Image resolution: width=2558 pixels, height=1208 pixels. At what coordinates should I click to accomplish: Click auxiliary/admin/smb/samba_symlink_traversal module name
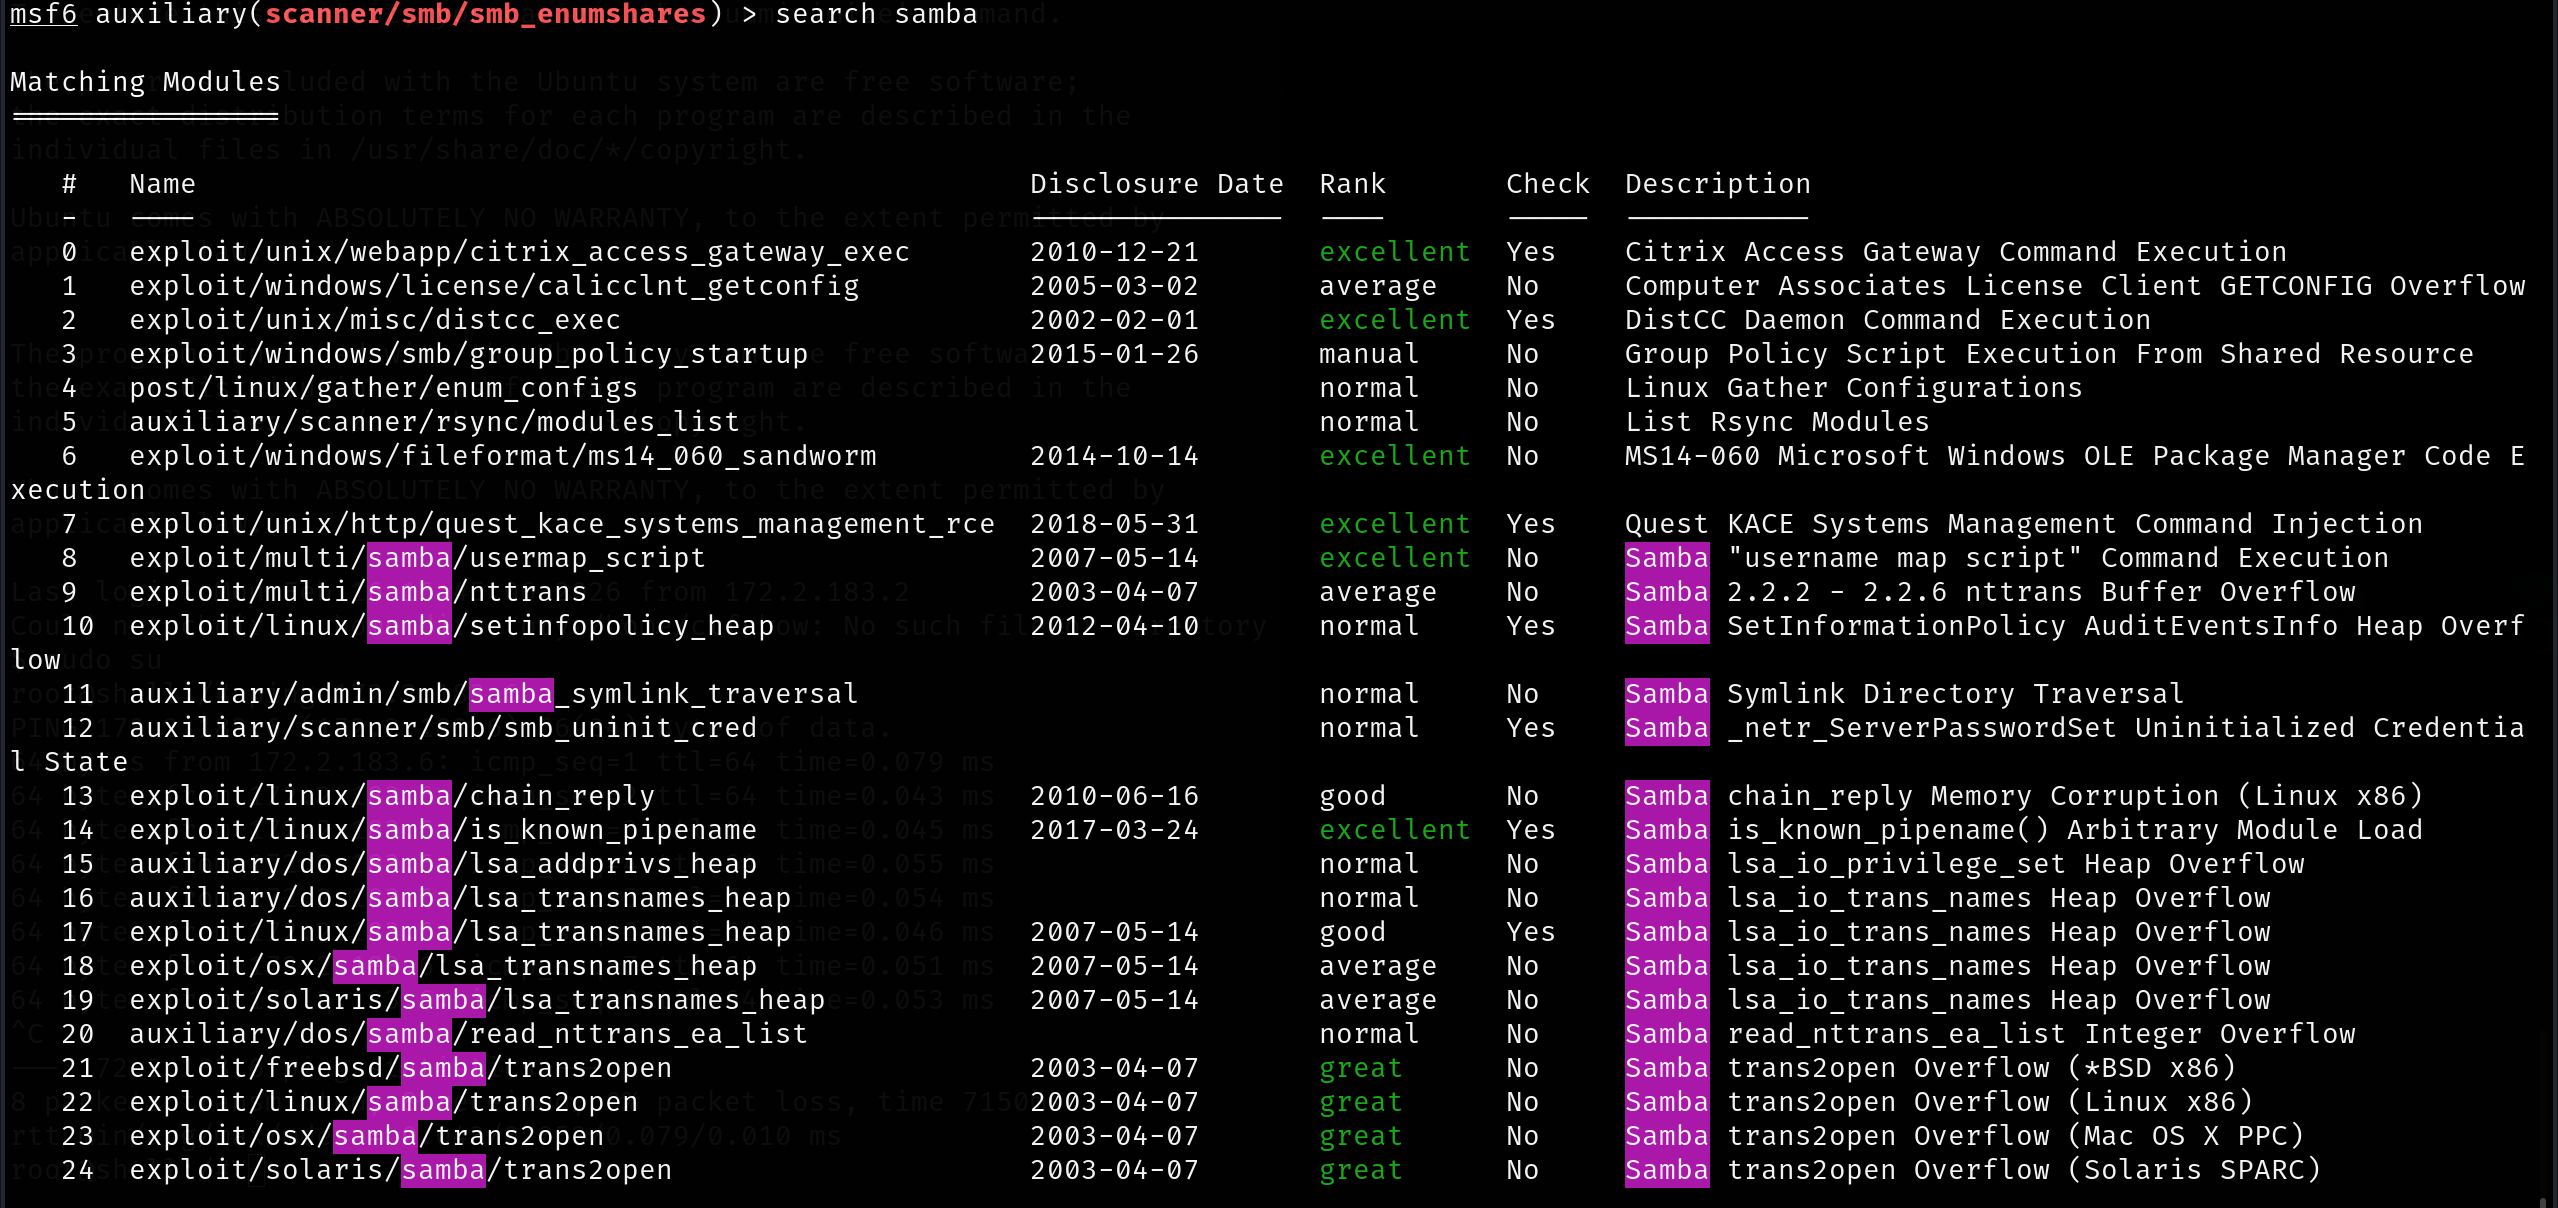[x=493, y=694]
